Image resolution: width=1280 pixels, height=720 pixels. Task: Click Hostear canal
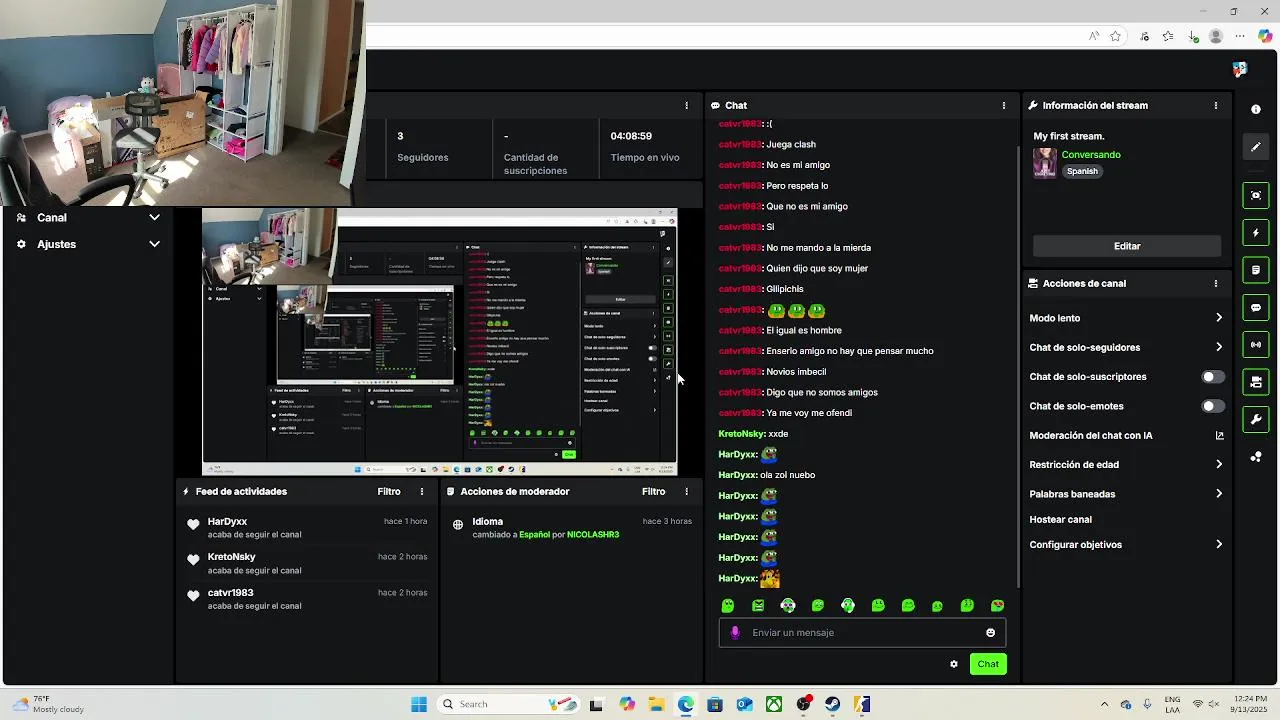1060,520
